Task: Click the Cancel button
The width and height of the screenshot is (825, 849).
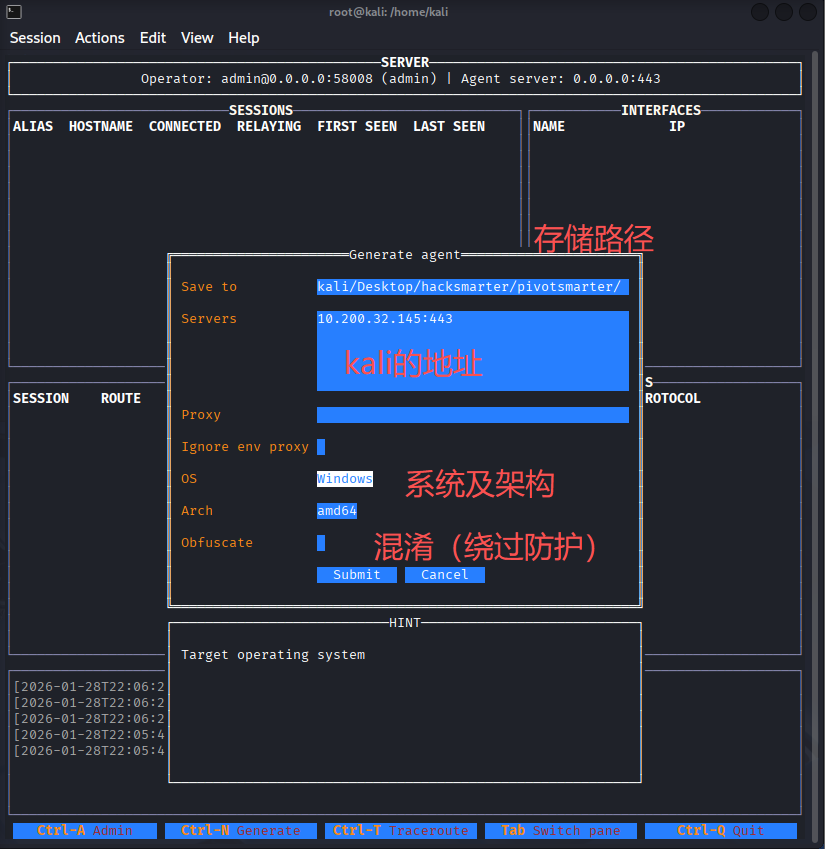Action: pyautogui.click(x=444, y=575)
